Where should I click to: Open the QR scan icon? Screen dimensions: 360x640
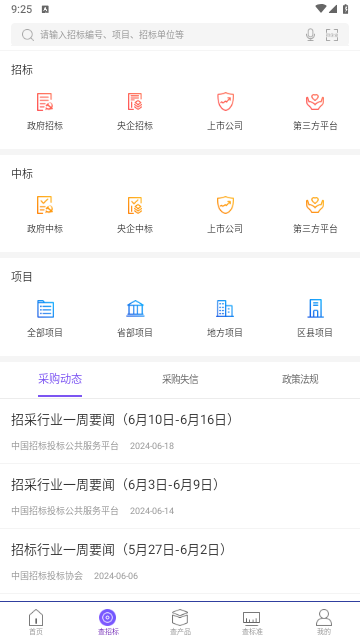pyautogui.click(x=332, y=35)
